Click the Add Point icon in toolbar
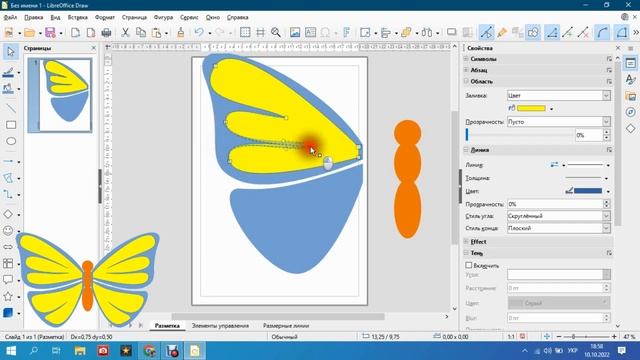Screen dimensions: 640x360 pyautogui.click(x=568, y=33)
